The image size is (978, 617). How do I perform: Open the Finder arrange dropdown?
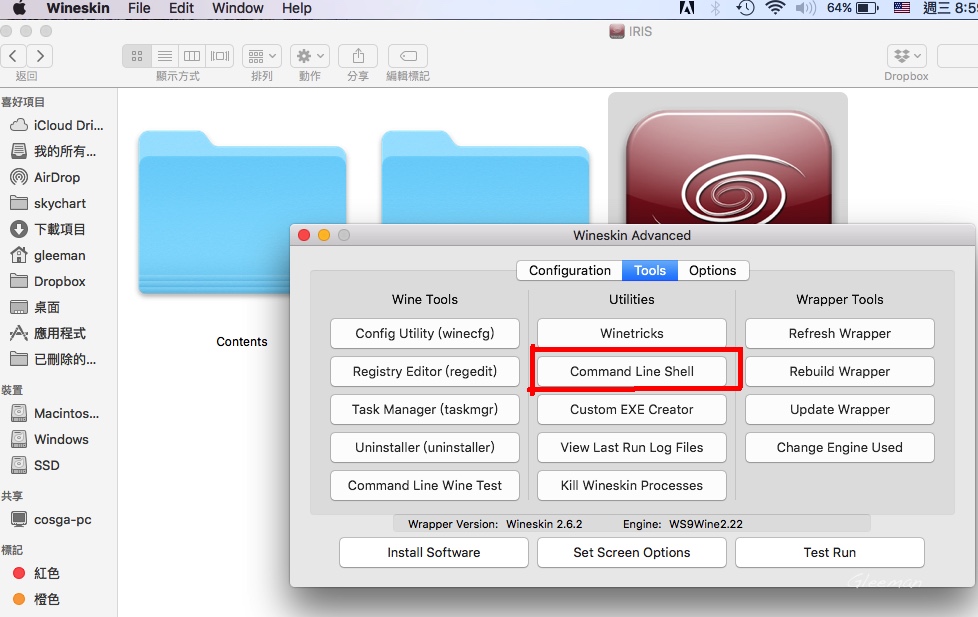pos(262,56)
